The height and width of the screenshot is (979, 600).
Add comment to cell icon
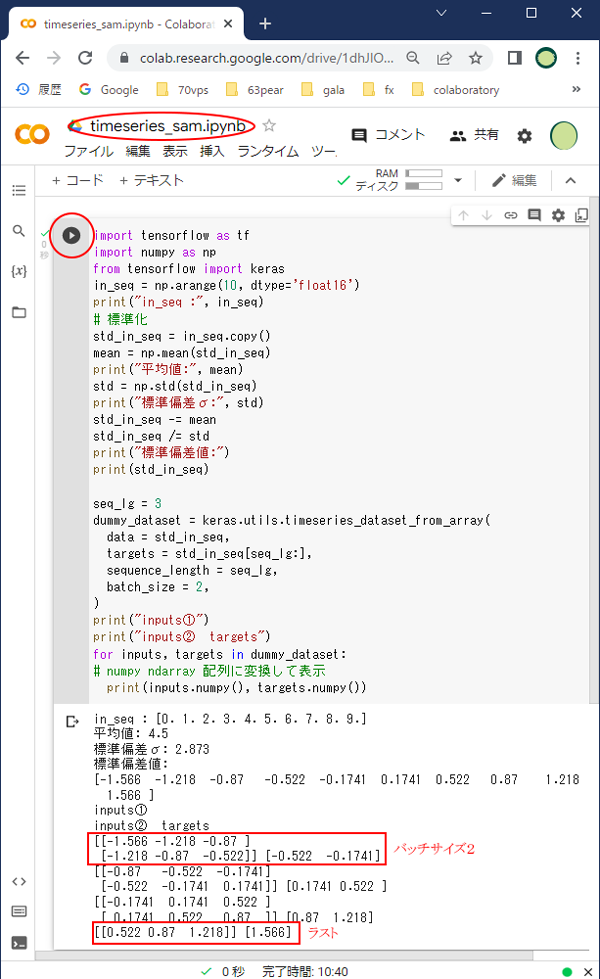point(534,215)
